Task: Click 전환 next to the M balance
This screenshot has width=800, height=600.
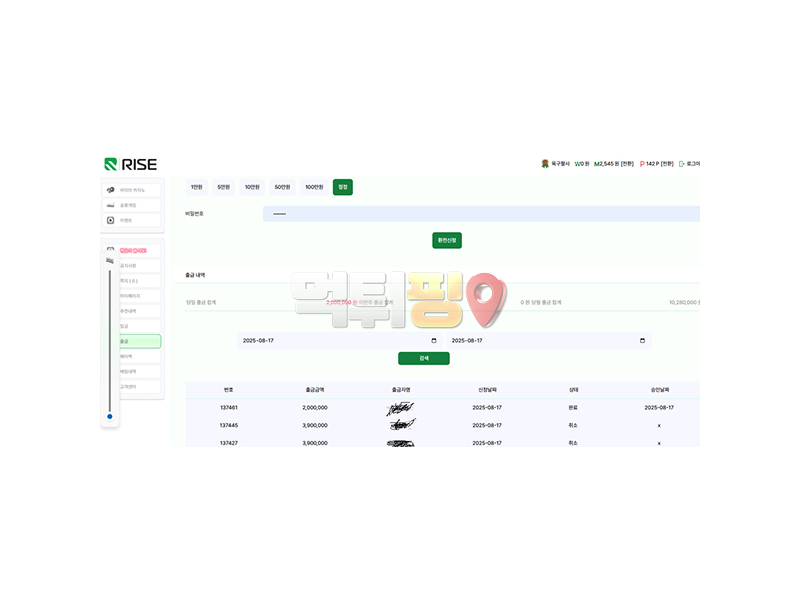Action: click(627, 164)
